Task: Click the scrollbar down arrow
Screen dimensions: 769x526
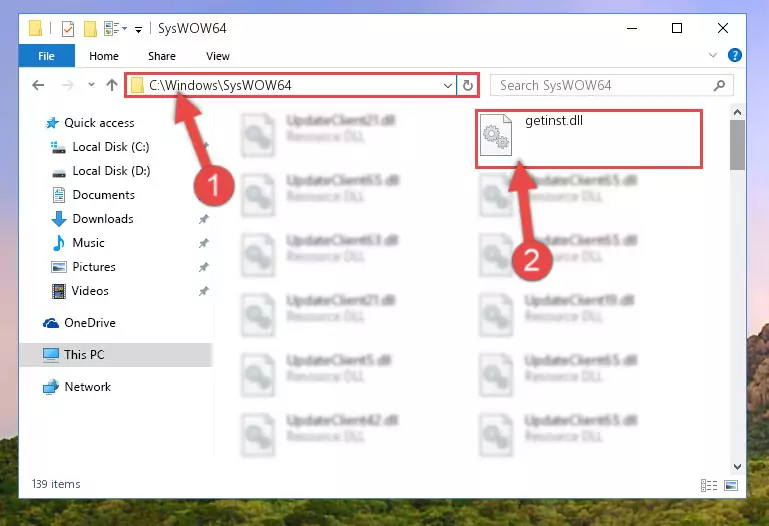Action: click(x=737, y=467)
